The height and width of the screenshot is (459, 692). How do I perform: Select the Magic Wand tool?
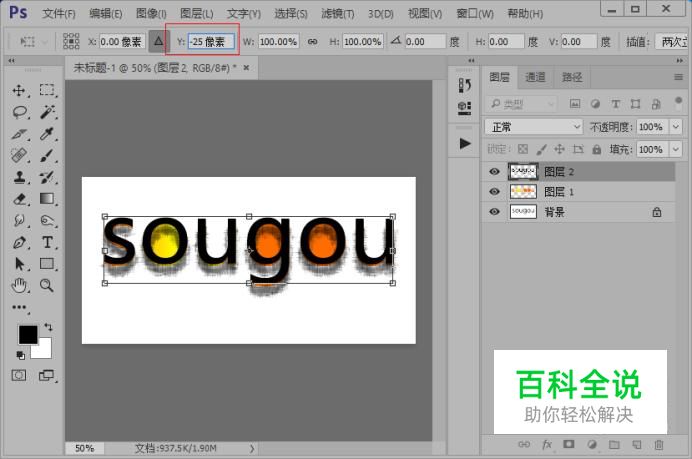pyautogui.click(x=47, y=112)
